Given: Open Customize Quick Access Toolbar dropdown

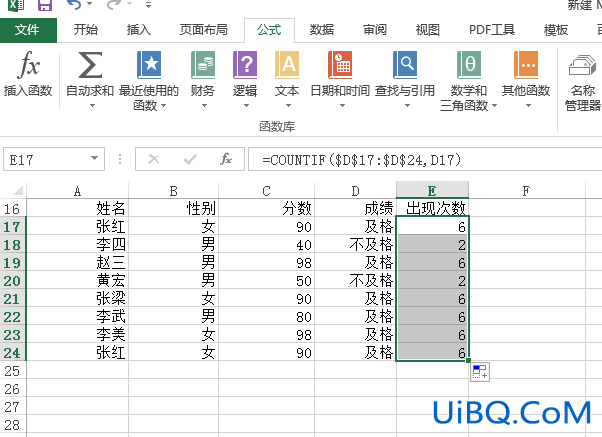Looking at the screenshot, I should coord(148,5).
